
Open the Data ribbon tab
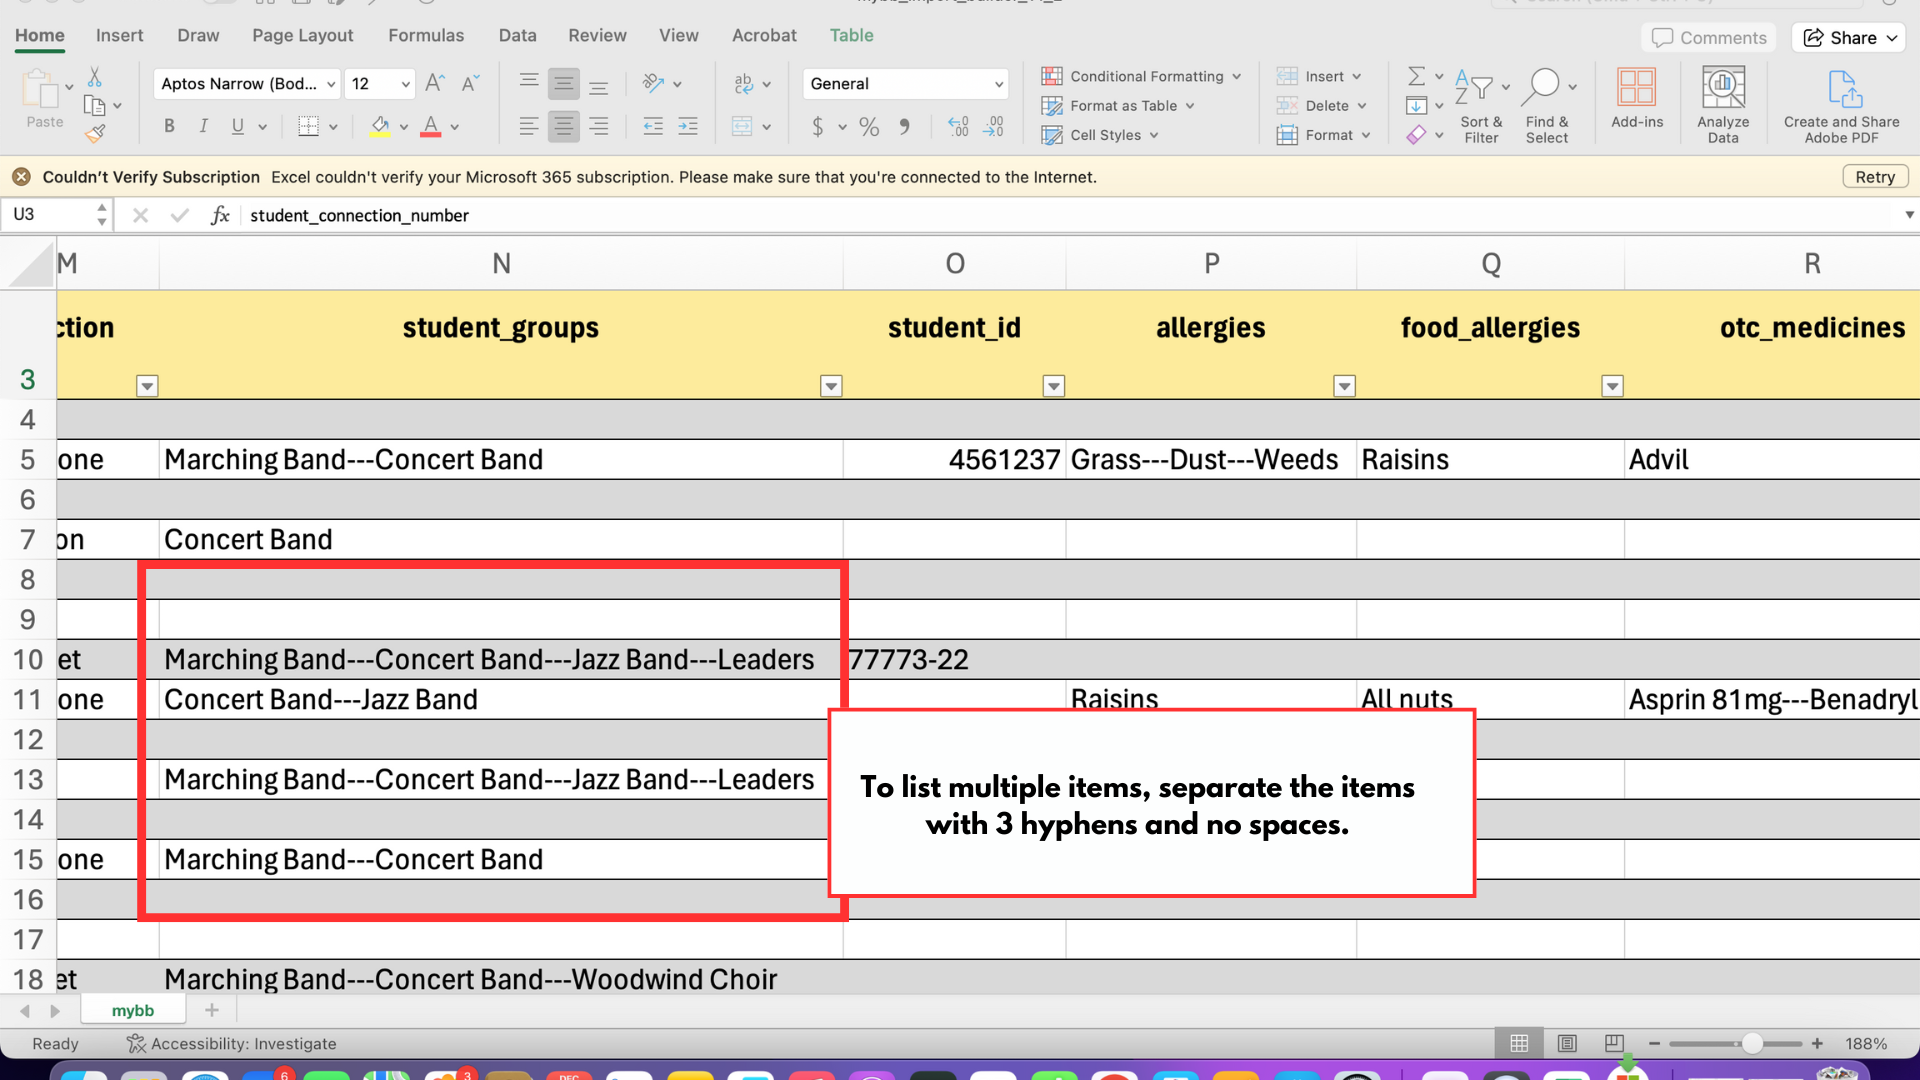coord(518,35)
